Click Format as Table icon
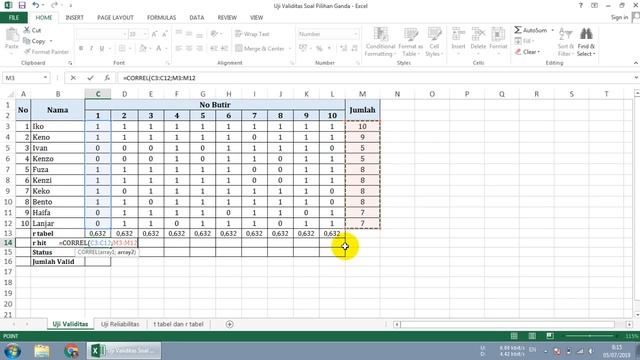640x360 pixels. (411, 35)
